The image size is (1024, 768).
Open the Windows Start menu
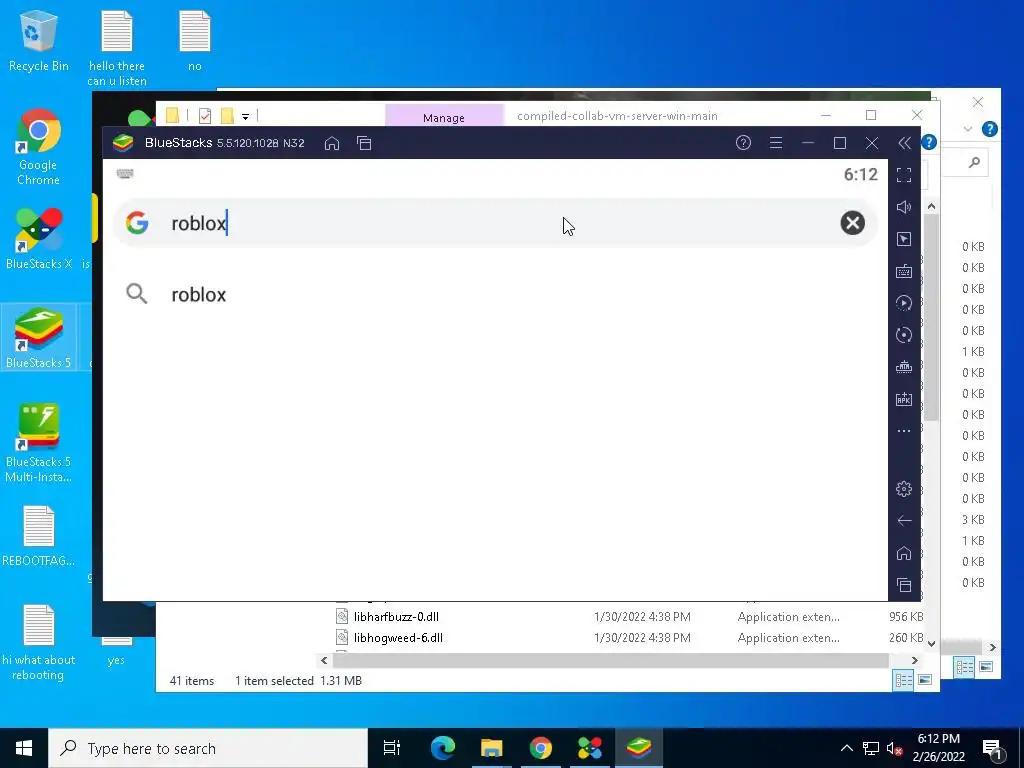point(24,748)
